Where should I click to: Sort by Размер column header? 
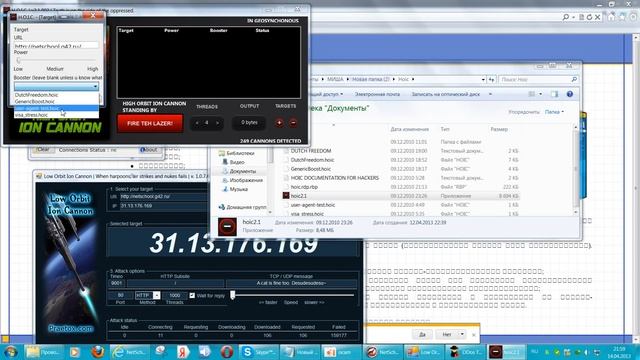click(499, 129)
